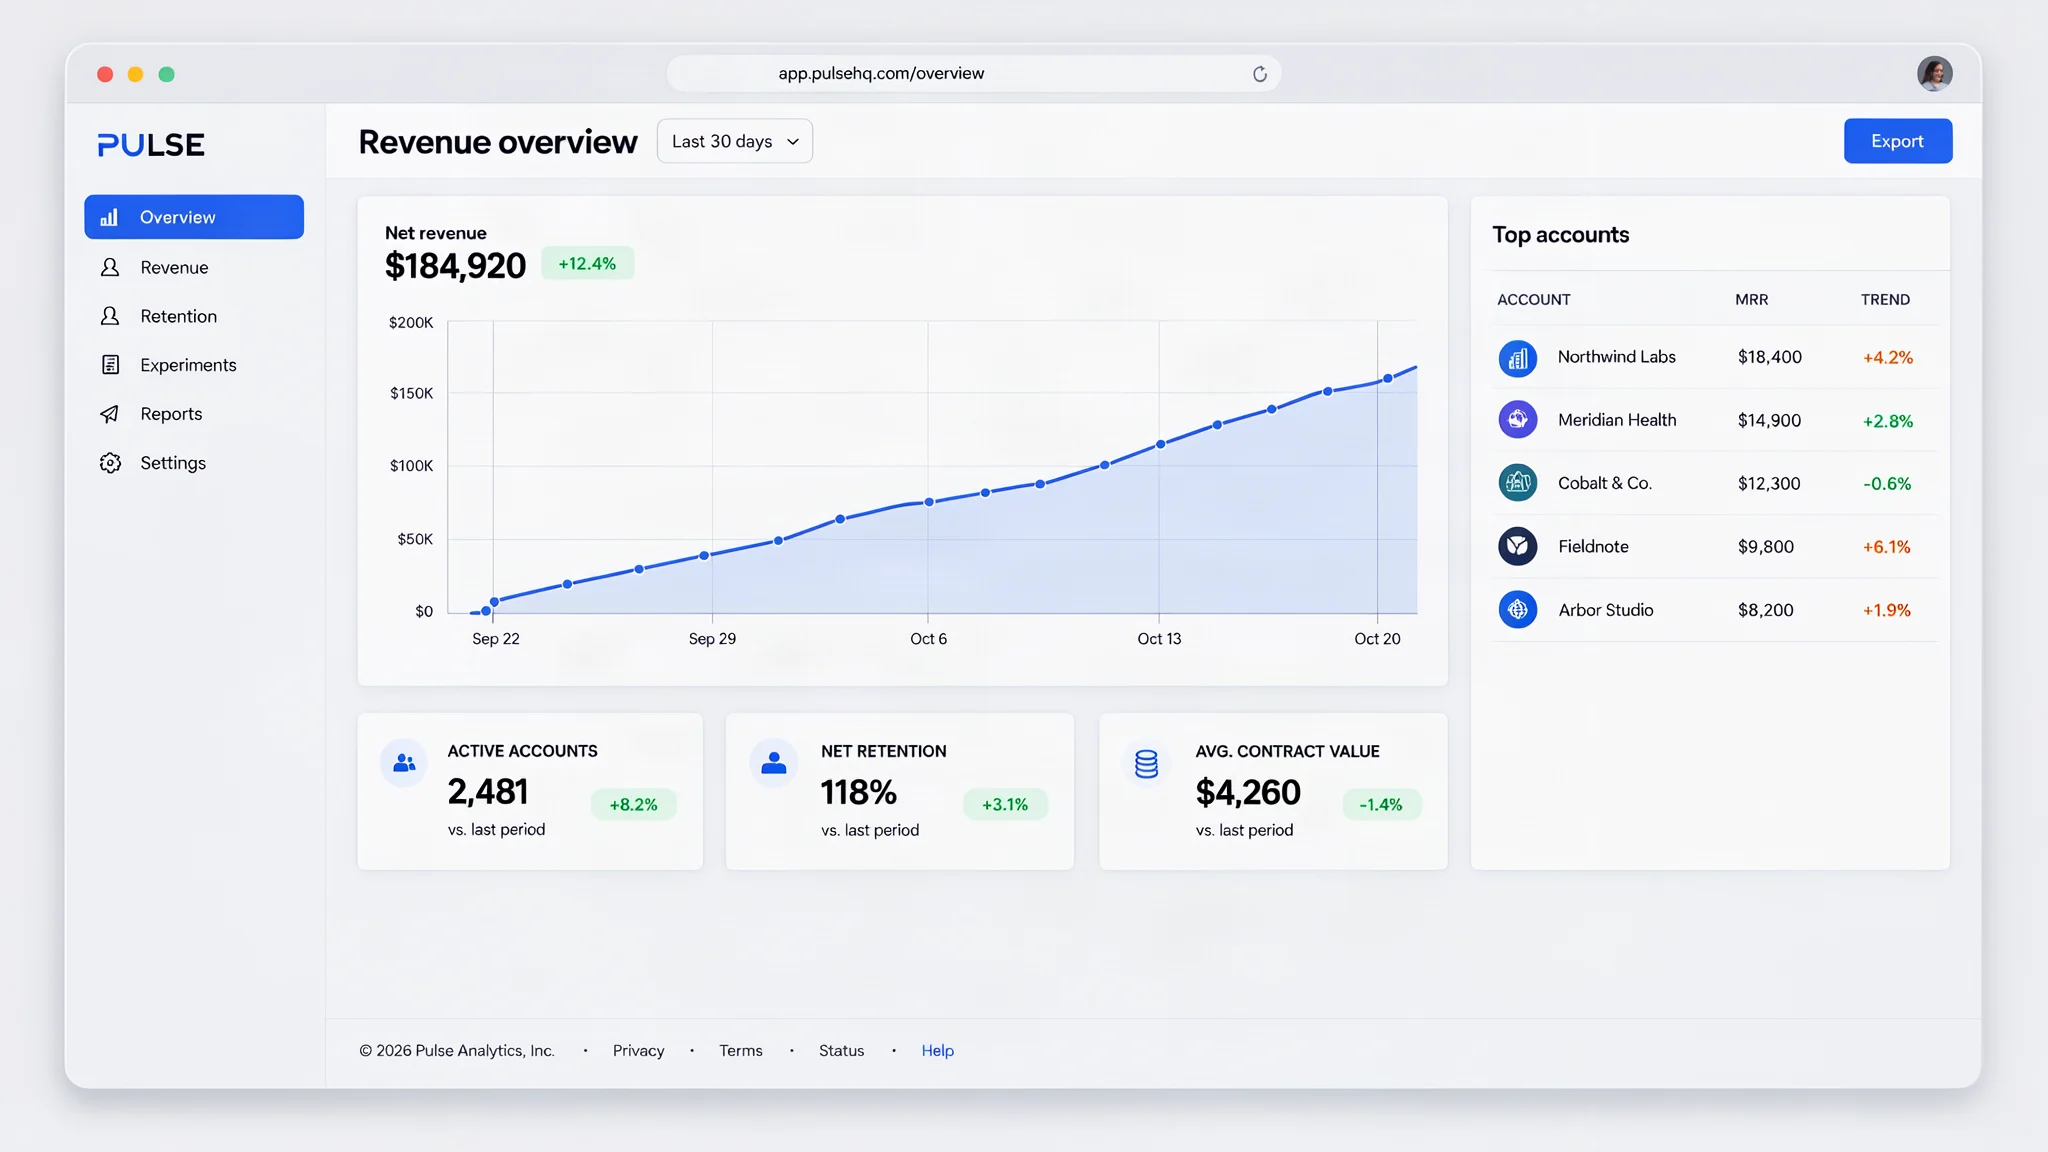Click the Fieldnote account logo
Viewport: 2048px width, 1152px height.
point(1517,546)
